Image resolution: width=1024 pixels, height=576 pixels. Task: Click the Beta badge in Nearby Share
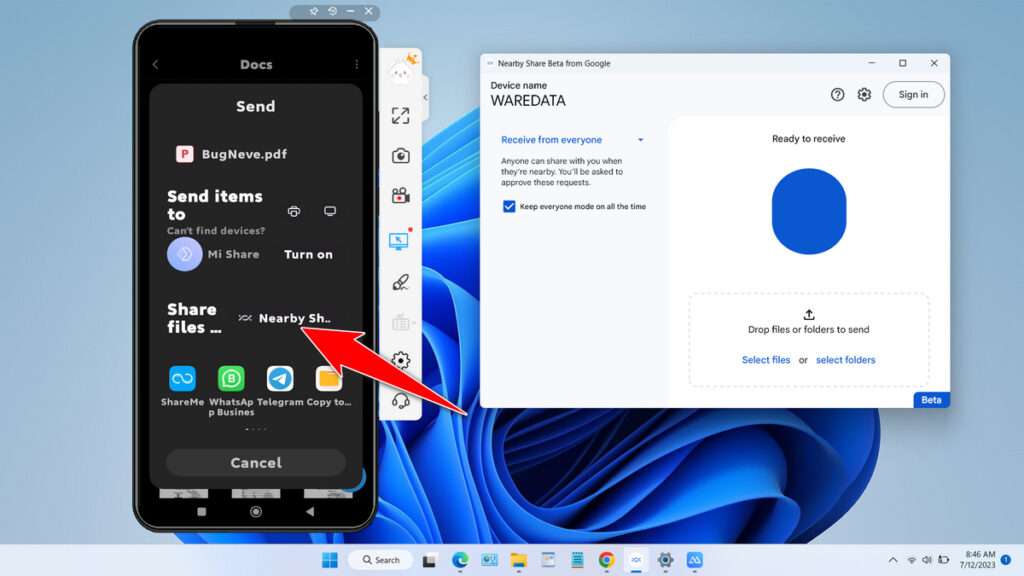931,400
